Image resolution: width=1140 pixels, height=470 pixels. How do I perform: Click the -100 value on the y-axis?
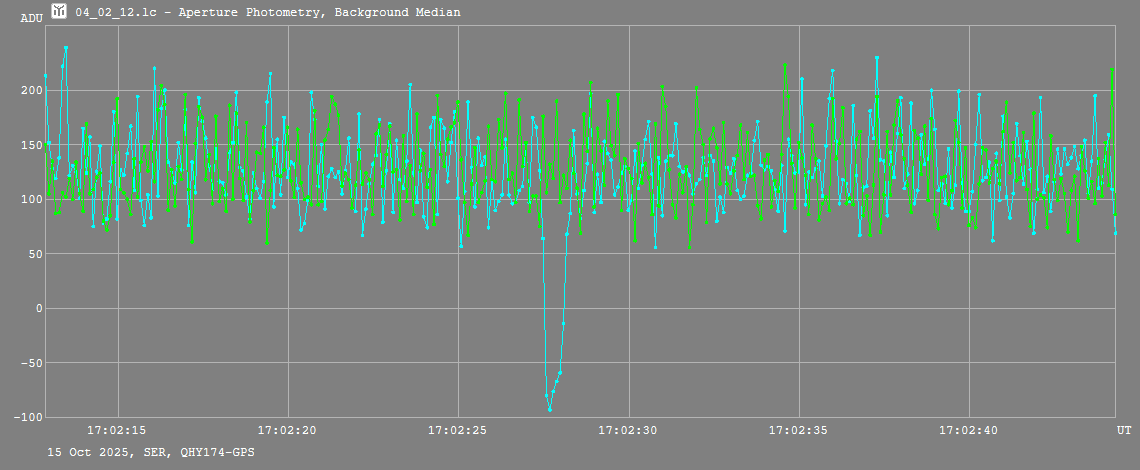pos(29,417)
